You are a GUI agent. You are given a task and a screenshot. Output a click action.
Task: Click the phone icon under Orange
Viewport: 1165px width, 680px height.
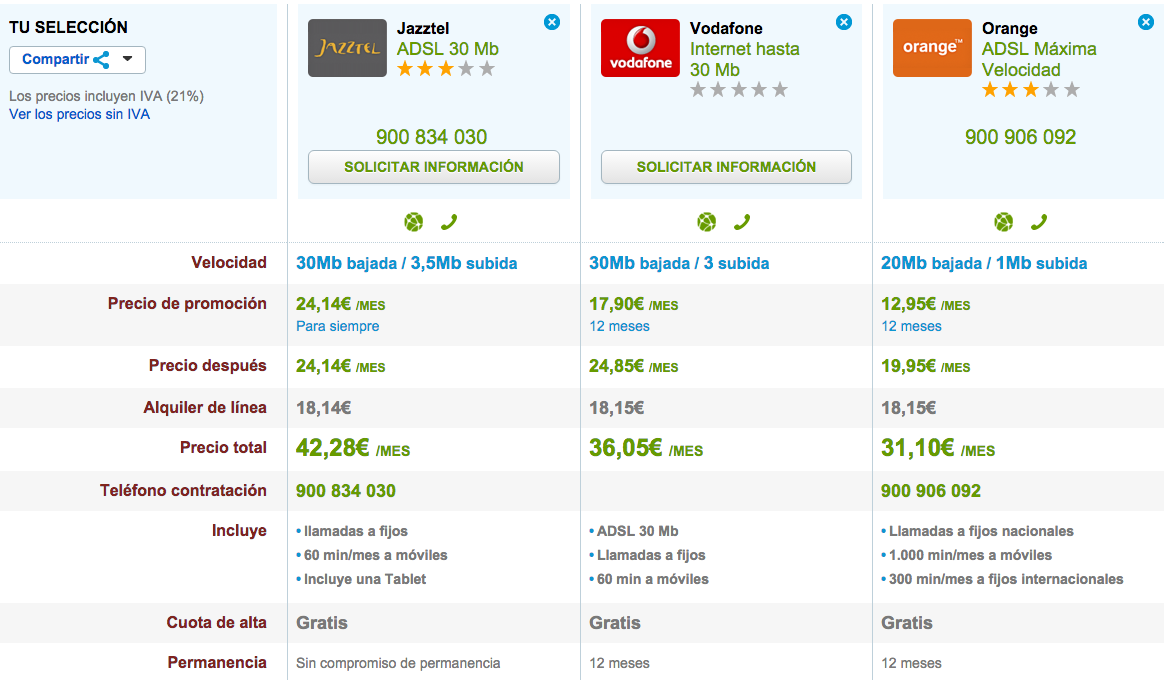coord(1039,221)
